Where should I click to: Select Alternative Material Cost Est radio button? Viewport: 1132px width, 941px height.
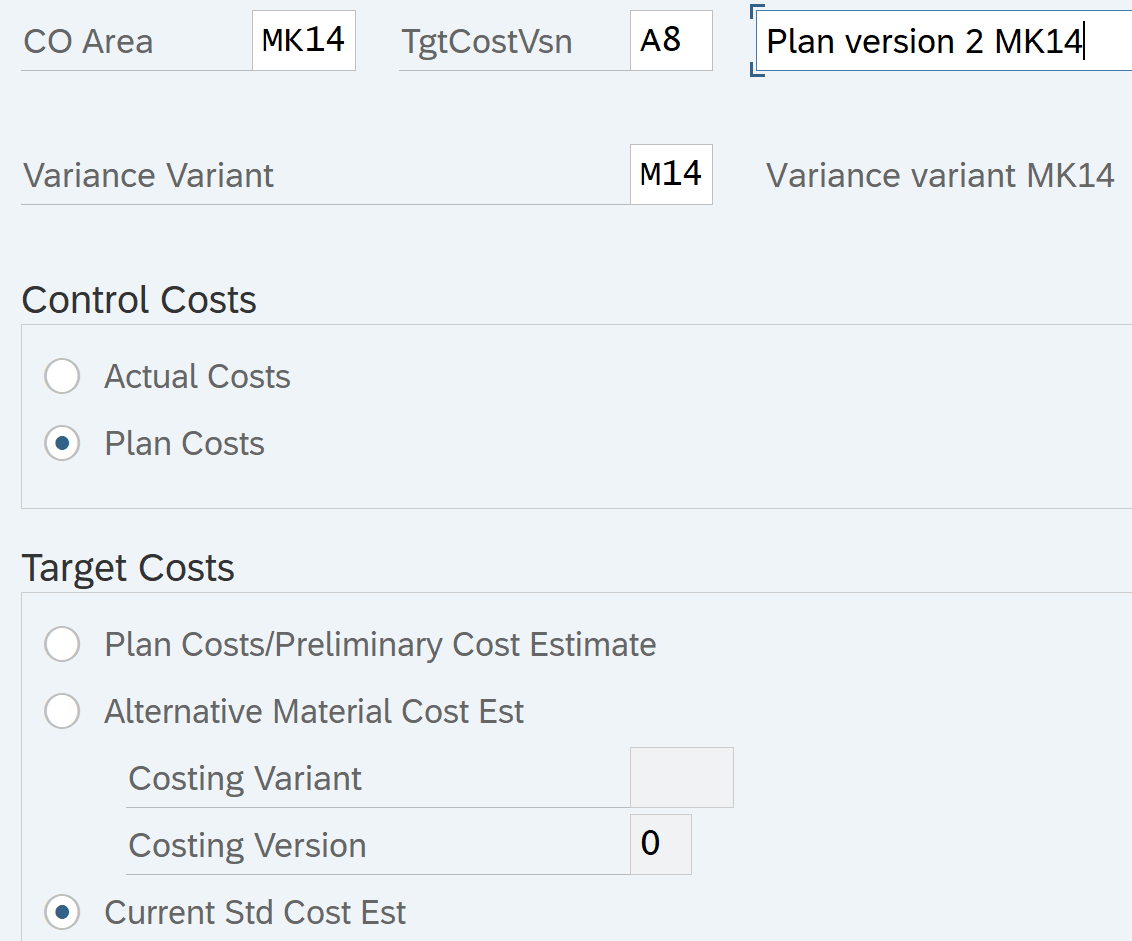pyautogui.click(x=62, y=712)
